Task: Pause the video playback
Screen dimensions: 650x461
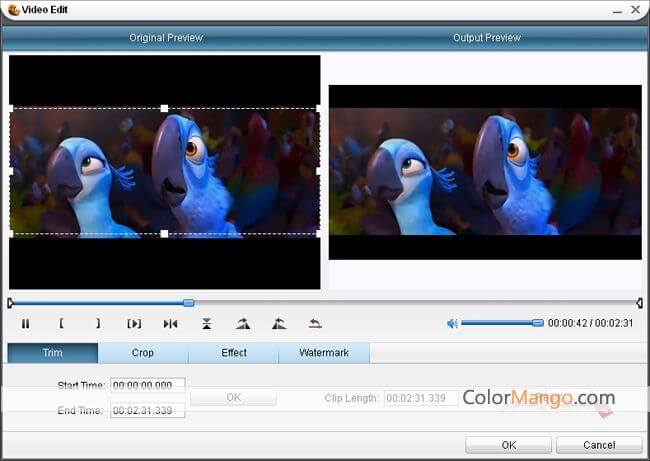Action: coord(25,324)
